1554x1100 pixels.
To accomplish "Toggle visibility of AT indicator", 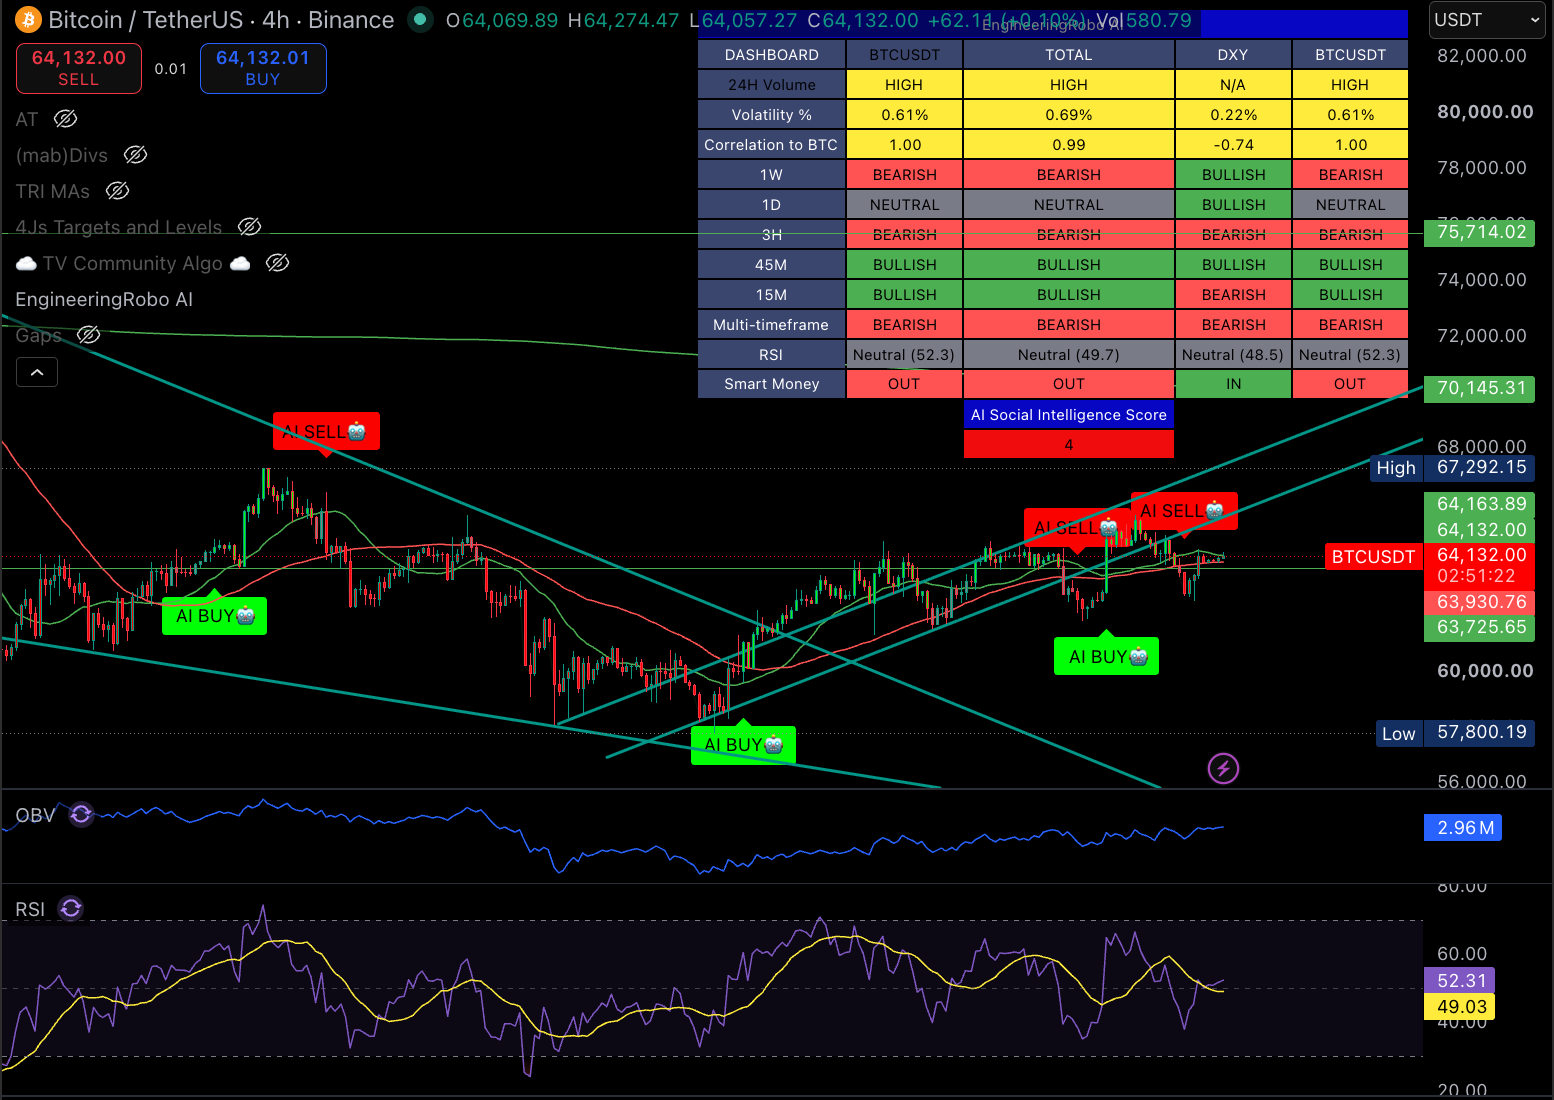I will [x=65, y=119].
